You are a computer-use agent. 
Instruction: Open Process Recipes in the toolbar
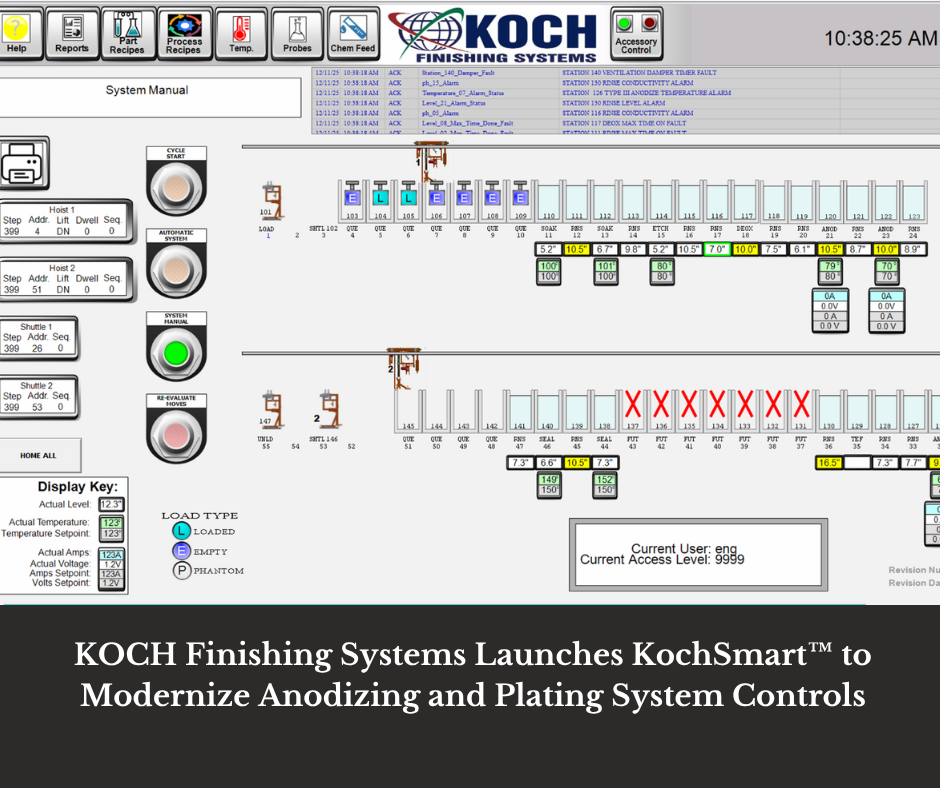click(x=184, y=34)
